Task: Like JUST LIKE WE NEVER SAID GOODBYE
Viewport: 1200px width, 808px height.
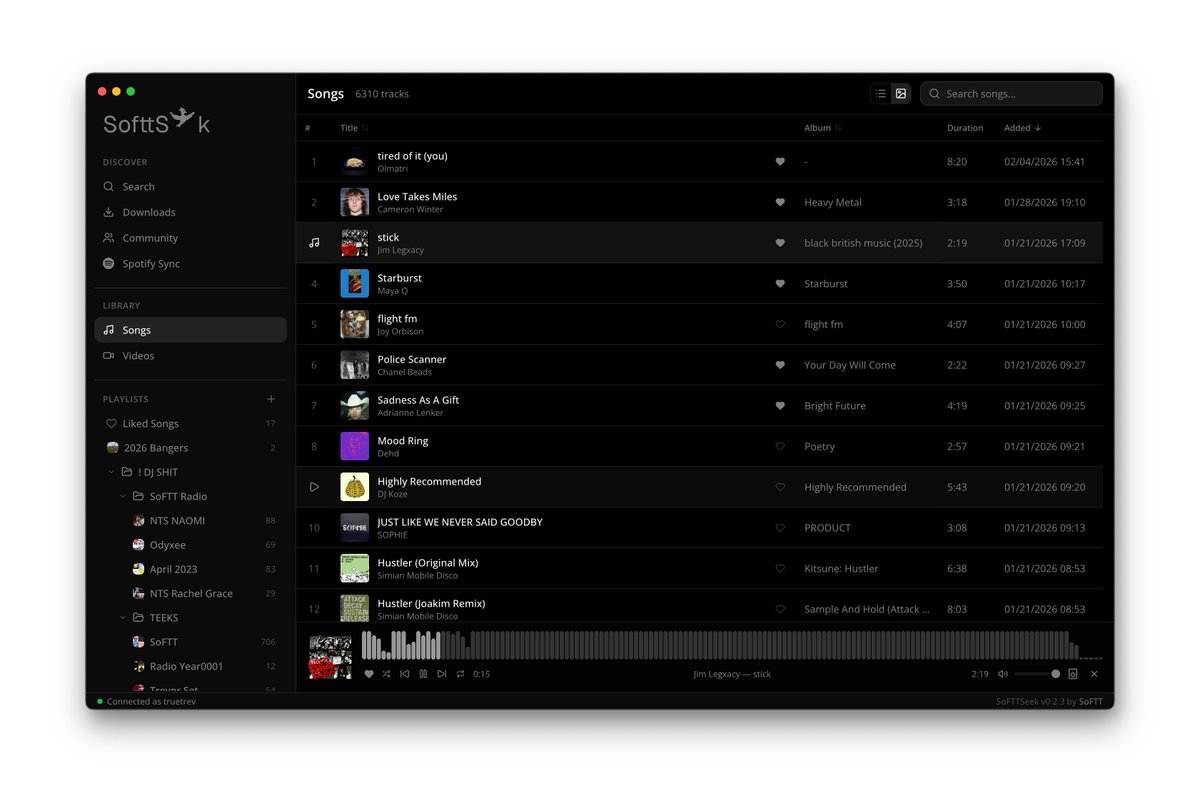Action: [x=780, y=528]
